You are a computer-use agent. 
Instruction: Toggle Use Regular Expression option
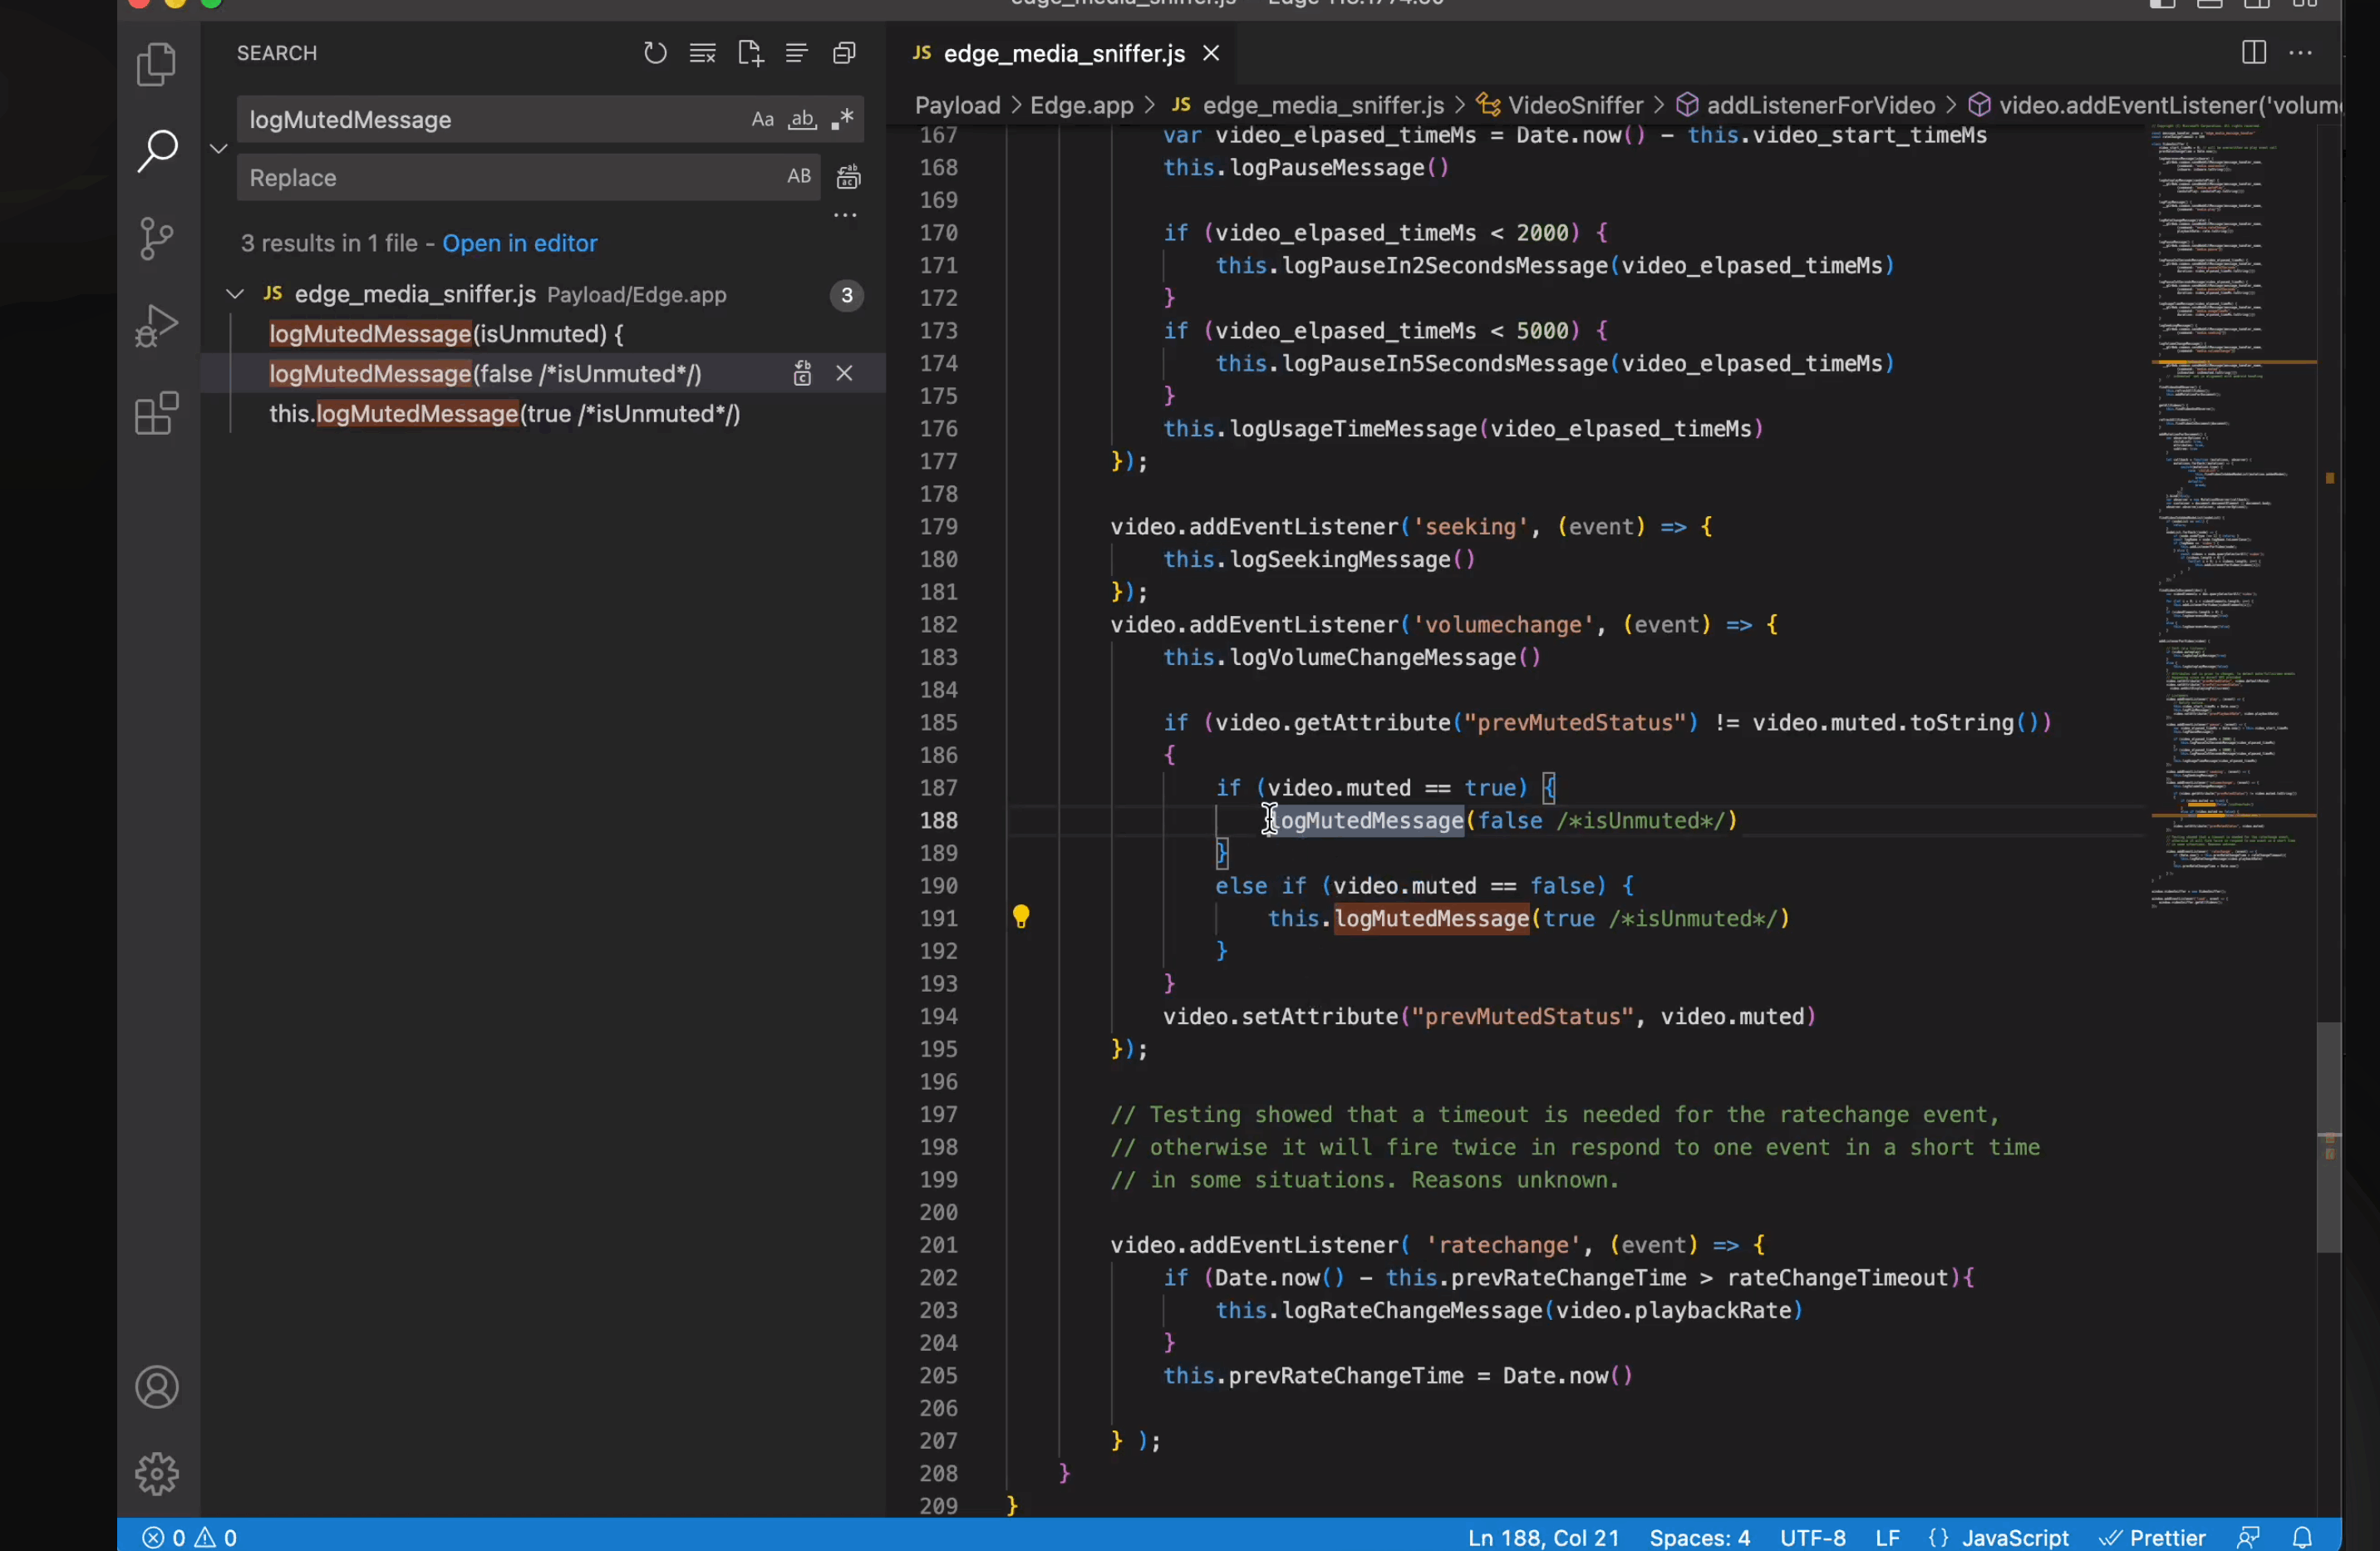click(x=842, y=120)
